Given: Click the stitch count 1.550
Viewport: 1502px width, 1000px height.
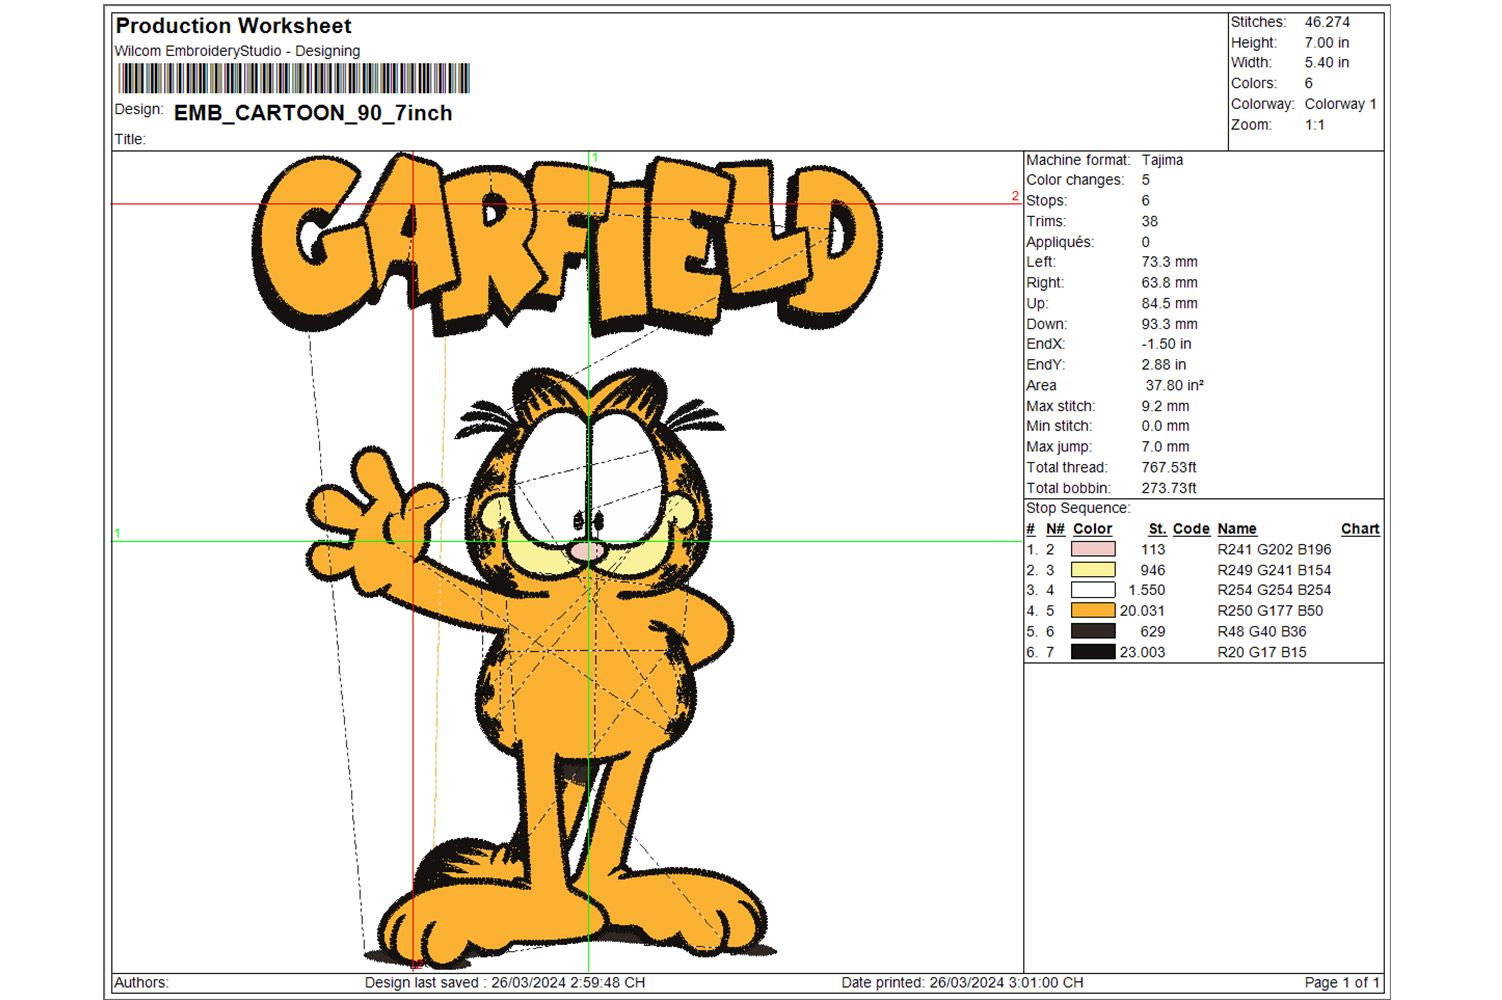Looking at the screenshot, I should coord(1146,590).
